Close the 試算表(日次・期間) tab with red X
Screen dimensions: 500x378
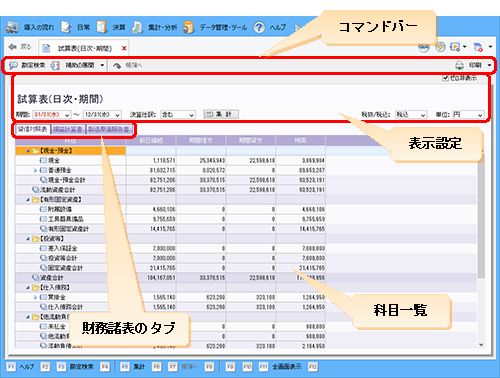click(124, 48)
